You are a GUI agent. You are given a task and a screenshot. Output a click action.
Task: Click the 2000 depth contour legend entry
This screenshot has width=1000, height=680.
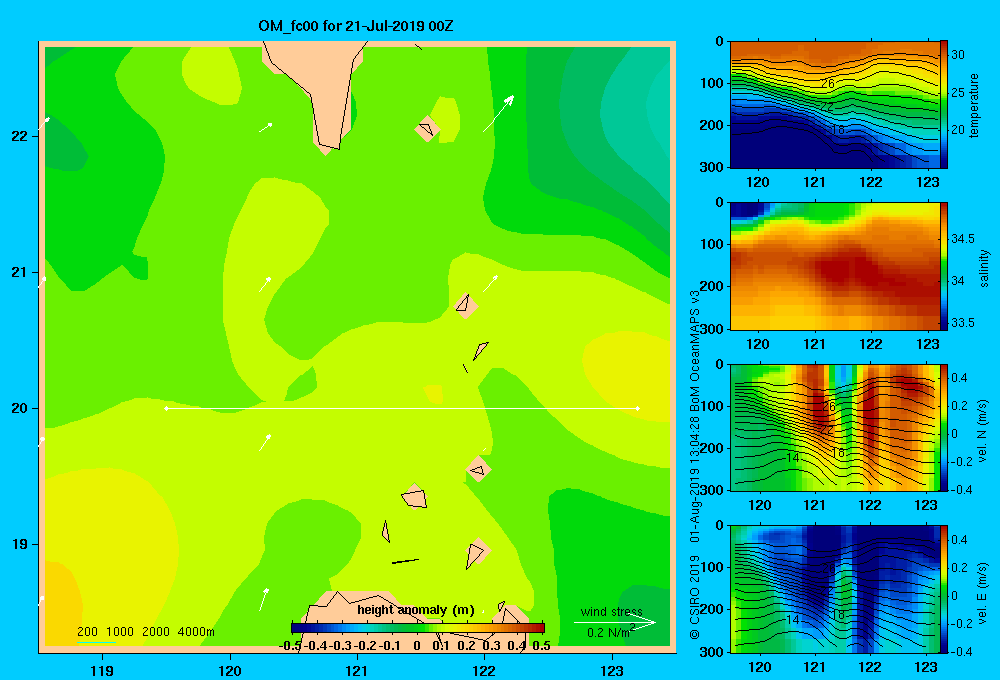pos(156,632)
